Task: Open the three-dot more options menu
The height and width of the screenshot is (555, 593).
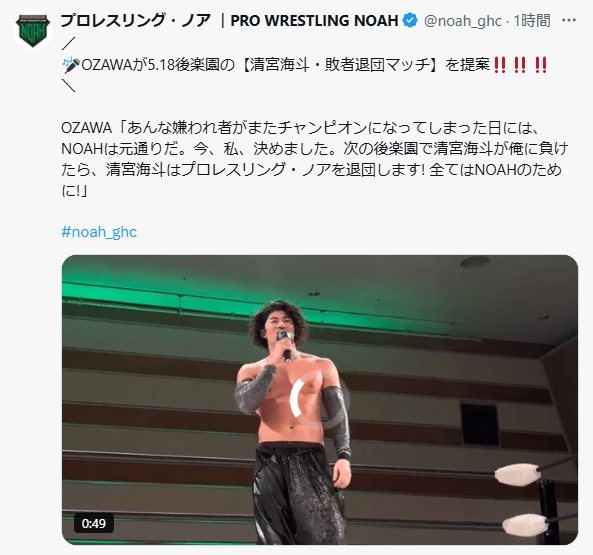Action: 568,20
